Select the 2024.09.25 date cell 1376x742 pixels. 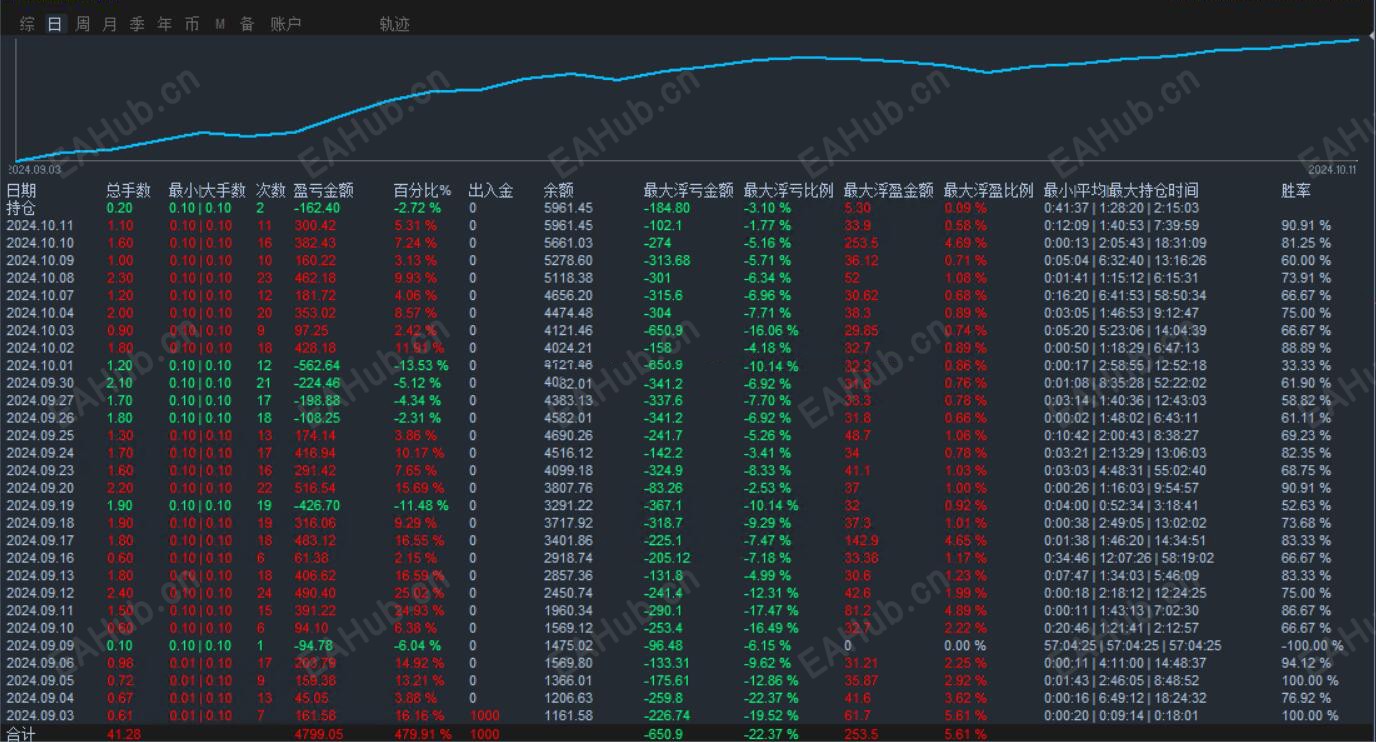40,436
